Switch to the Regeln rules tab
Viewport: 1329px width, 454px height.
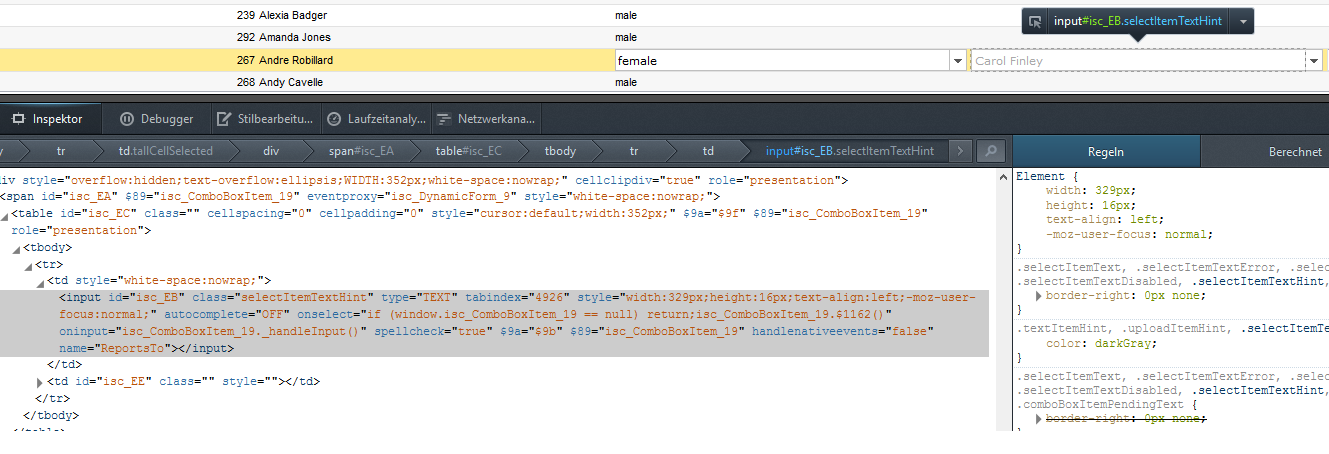[x=1106, y=152]
